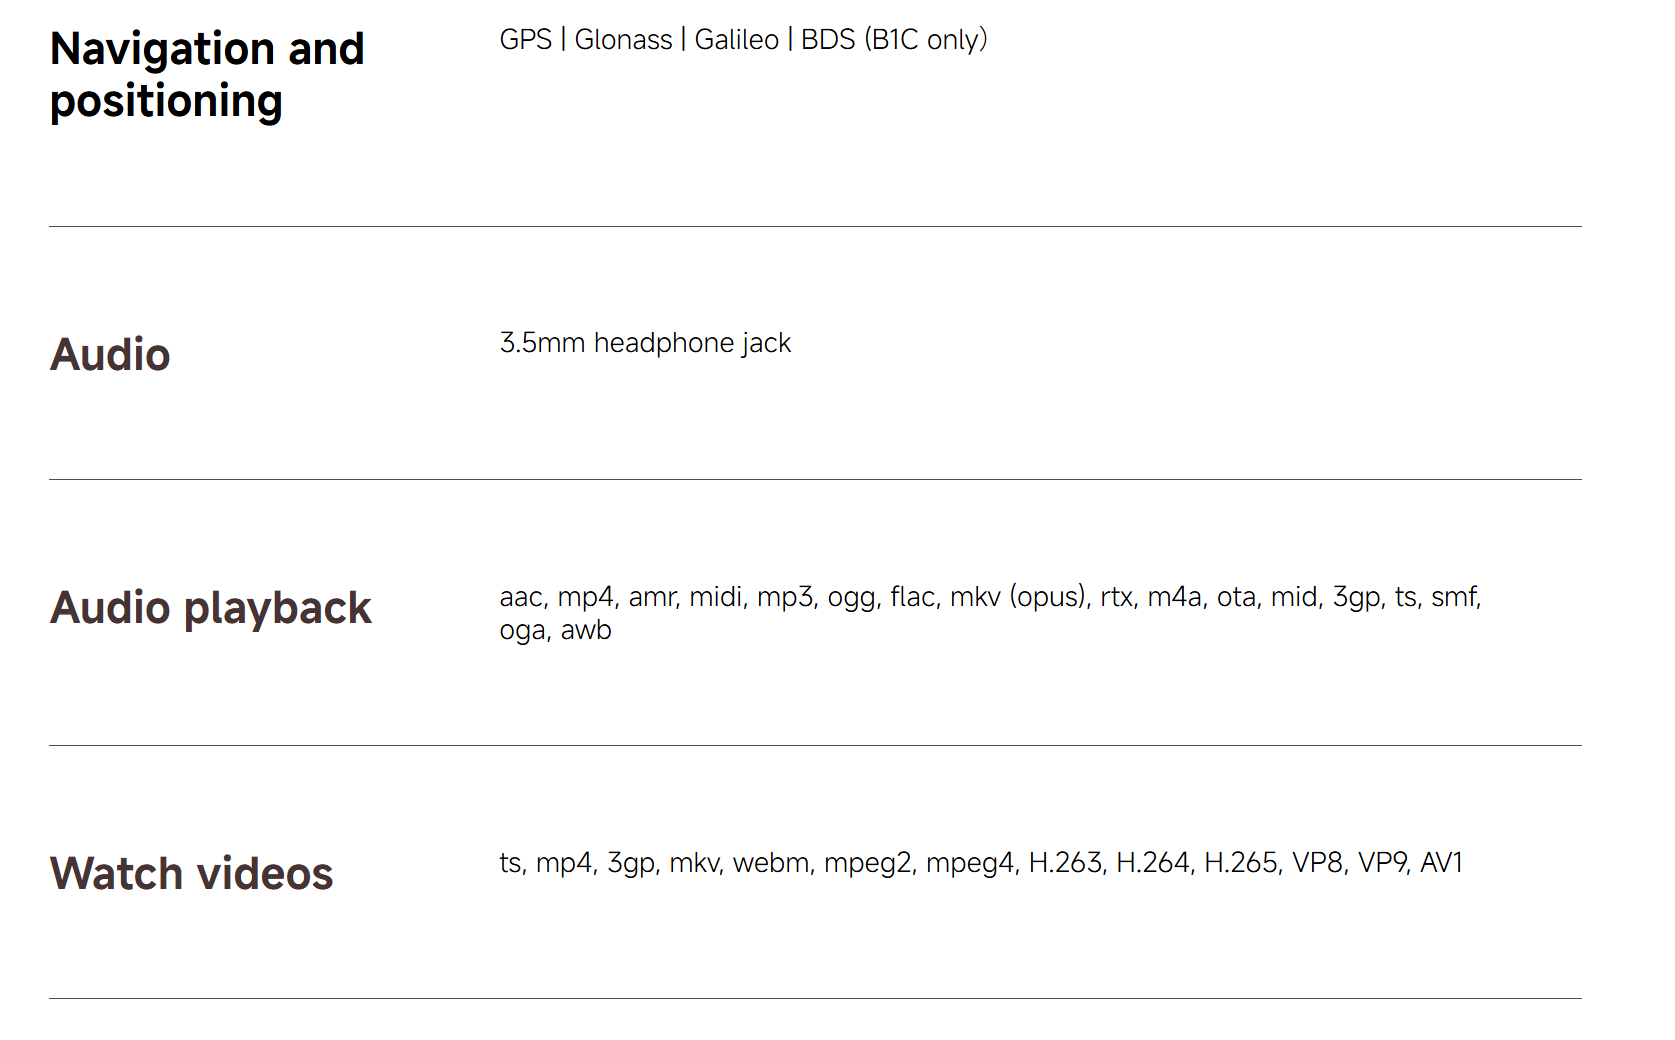Click the 3.5mm headphone jack text
Image resolution: width=1675 pixels, height=1040 pixels.
coord(645,343)
